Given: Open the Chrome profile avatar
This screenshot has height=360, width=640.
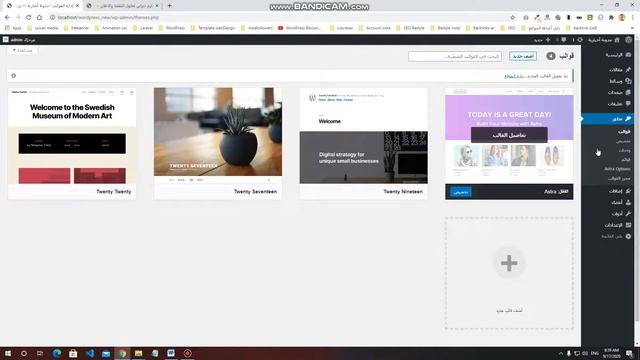Looking at the screenshot, I should 622,18.
